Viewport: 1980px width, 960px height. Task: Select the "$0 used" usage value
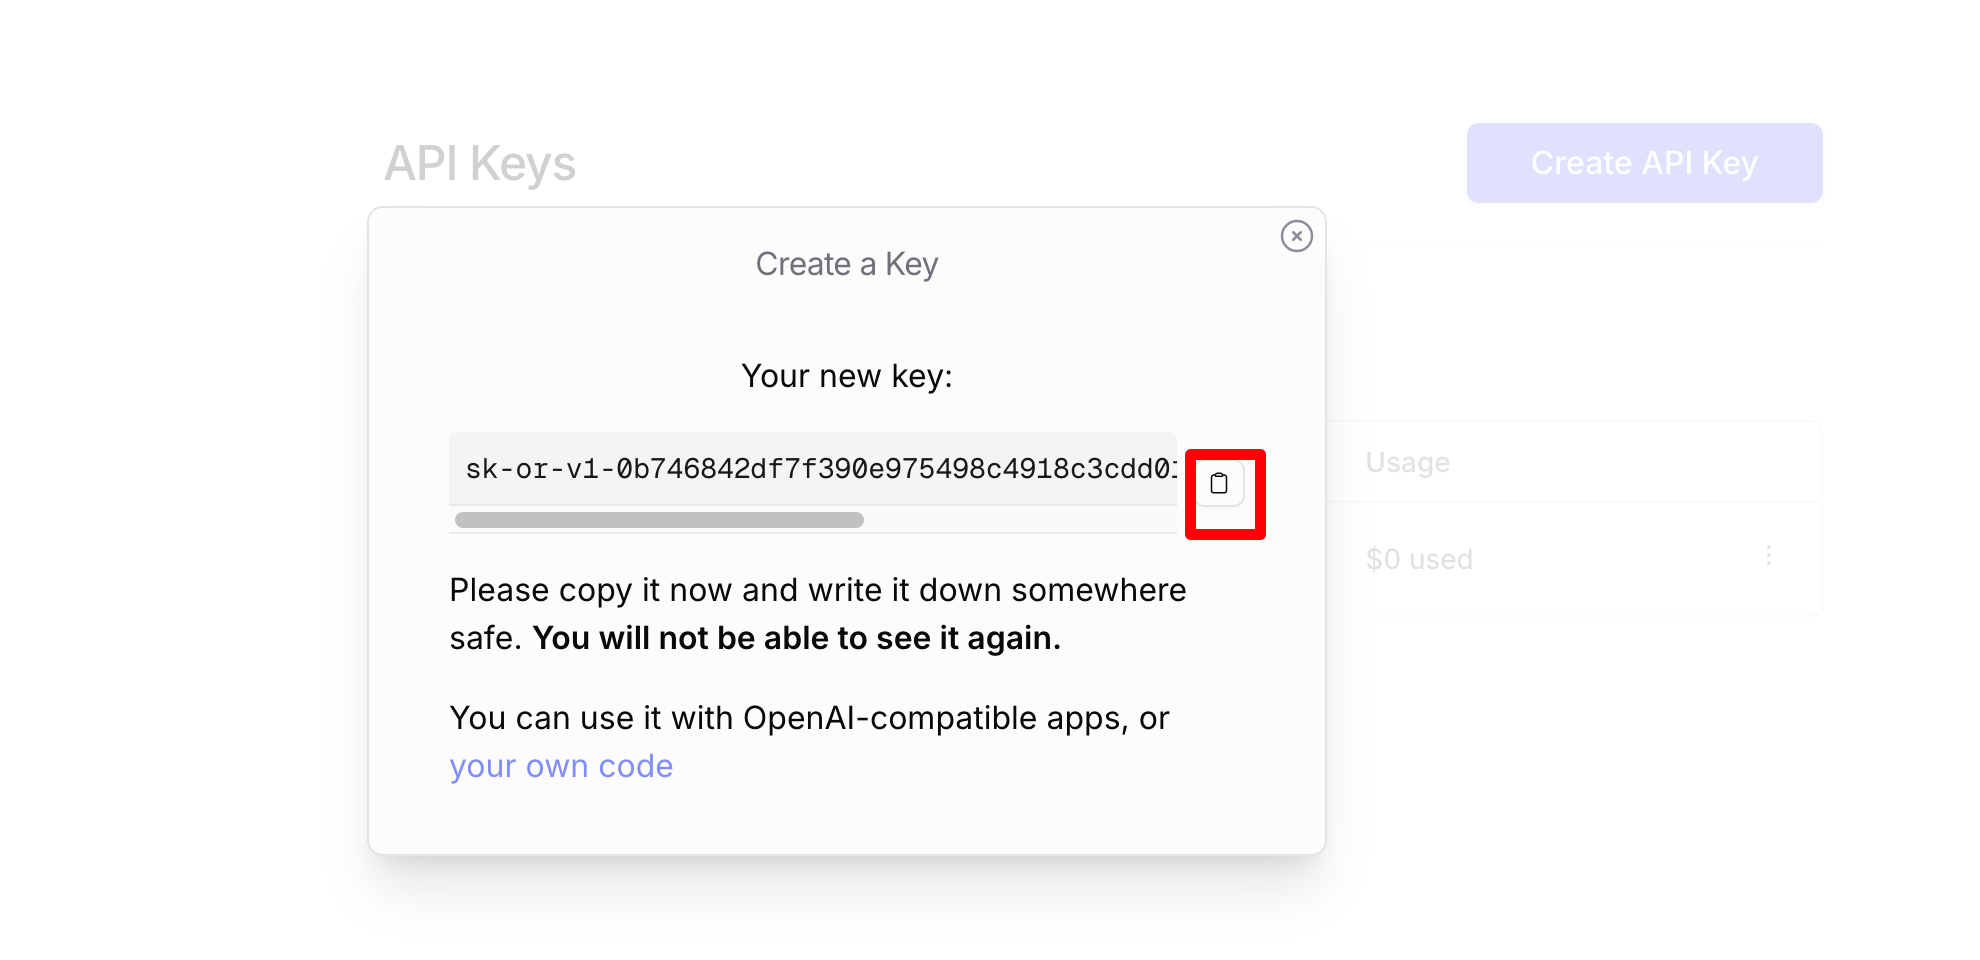1419,559
